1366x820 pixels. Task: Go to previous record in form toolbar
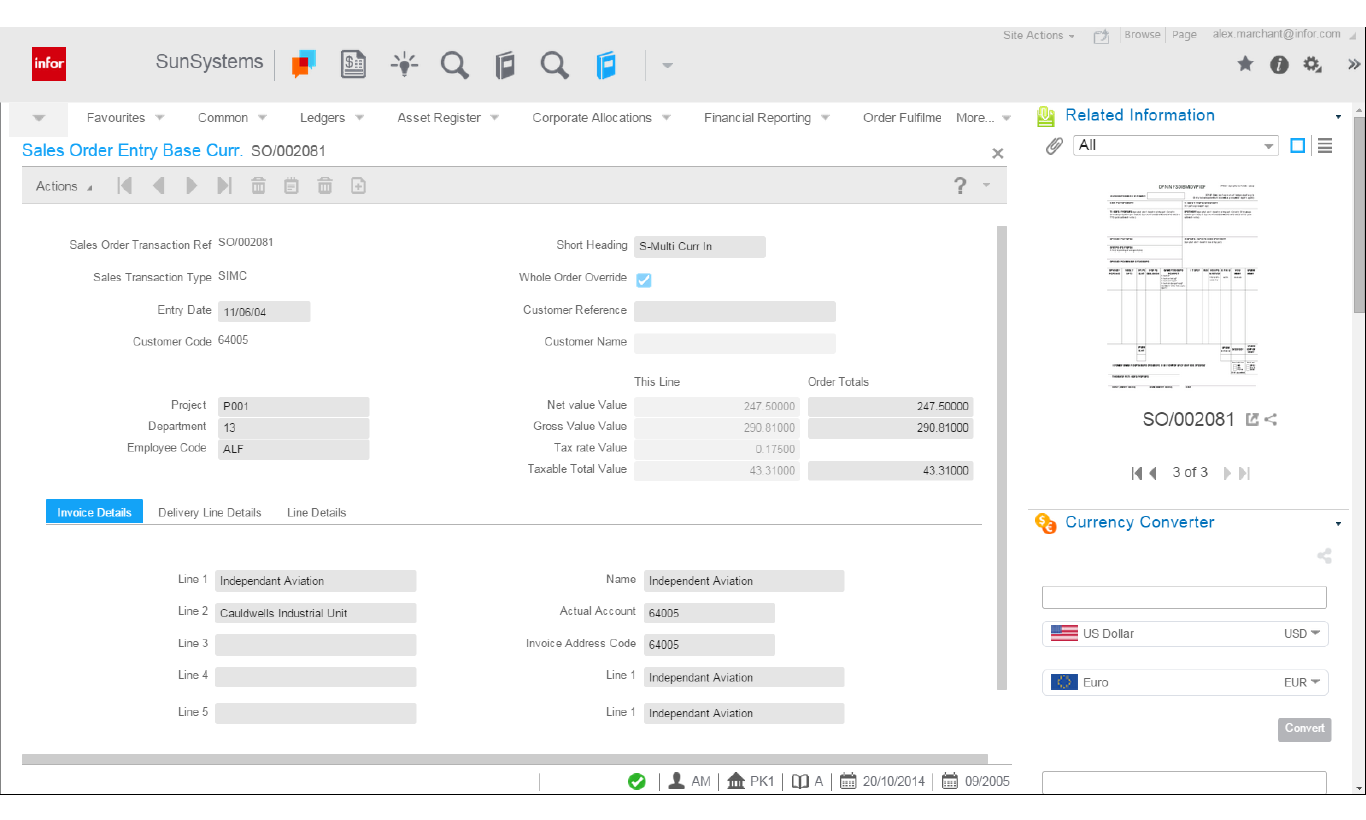click(x=158, y=185)
